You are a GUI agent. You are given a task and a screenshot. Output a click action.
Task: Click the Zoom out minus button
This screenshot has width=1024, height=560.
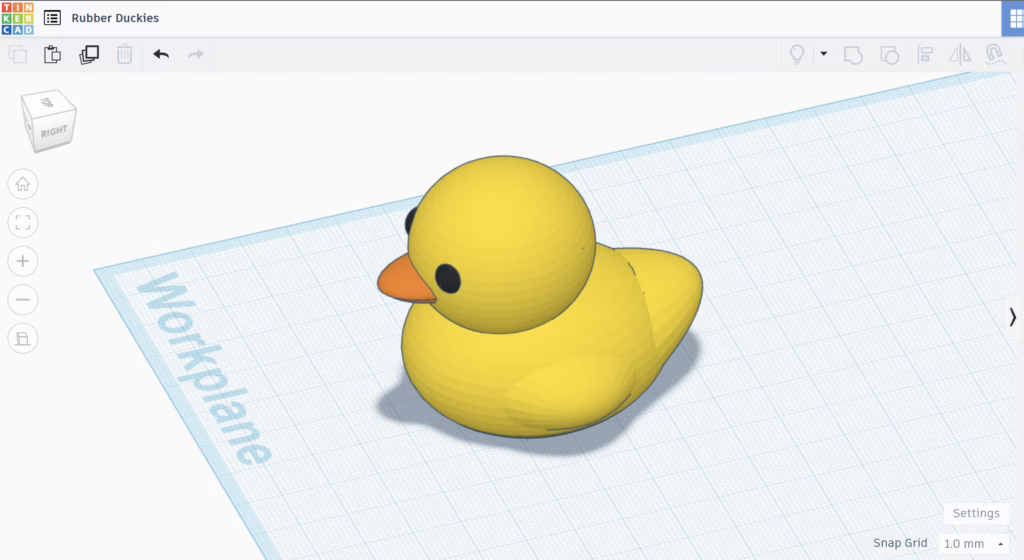tap(23, 300)
